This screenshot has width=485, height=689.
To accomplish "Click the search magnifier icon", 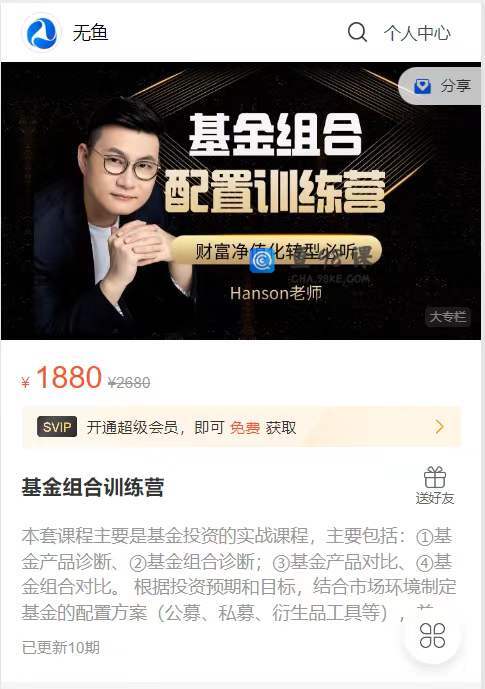I will pyautogui.click(x=357, y=32).
